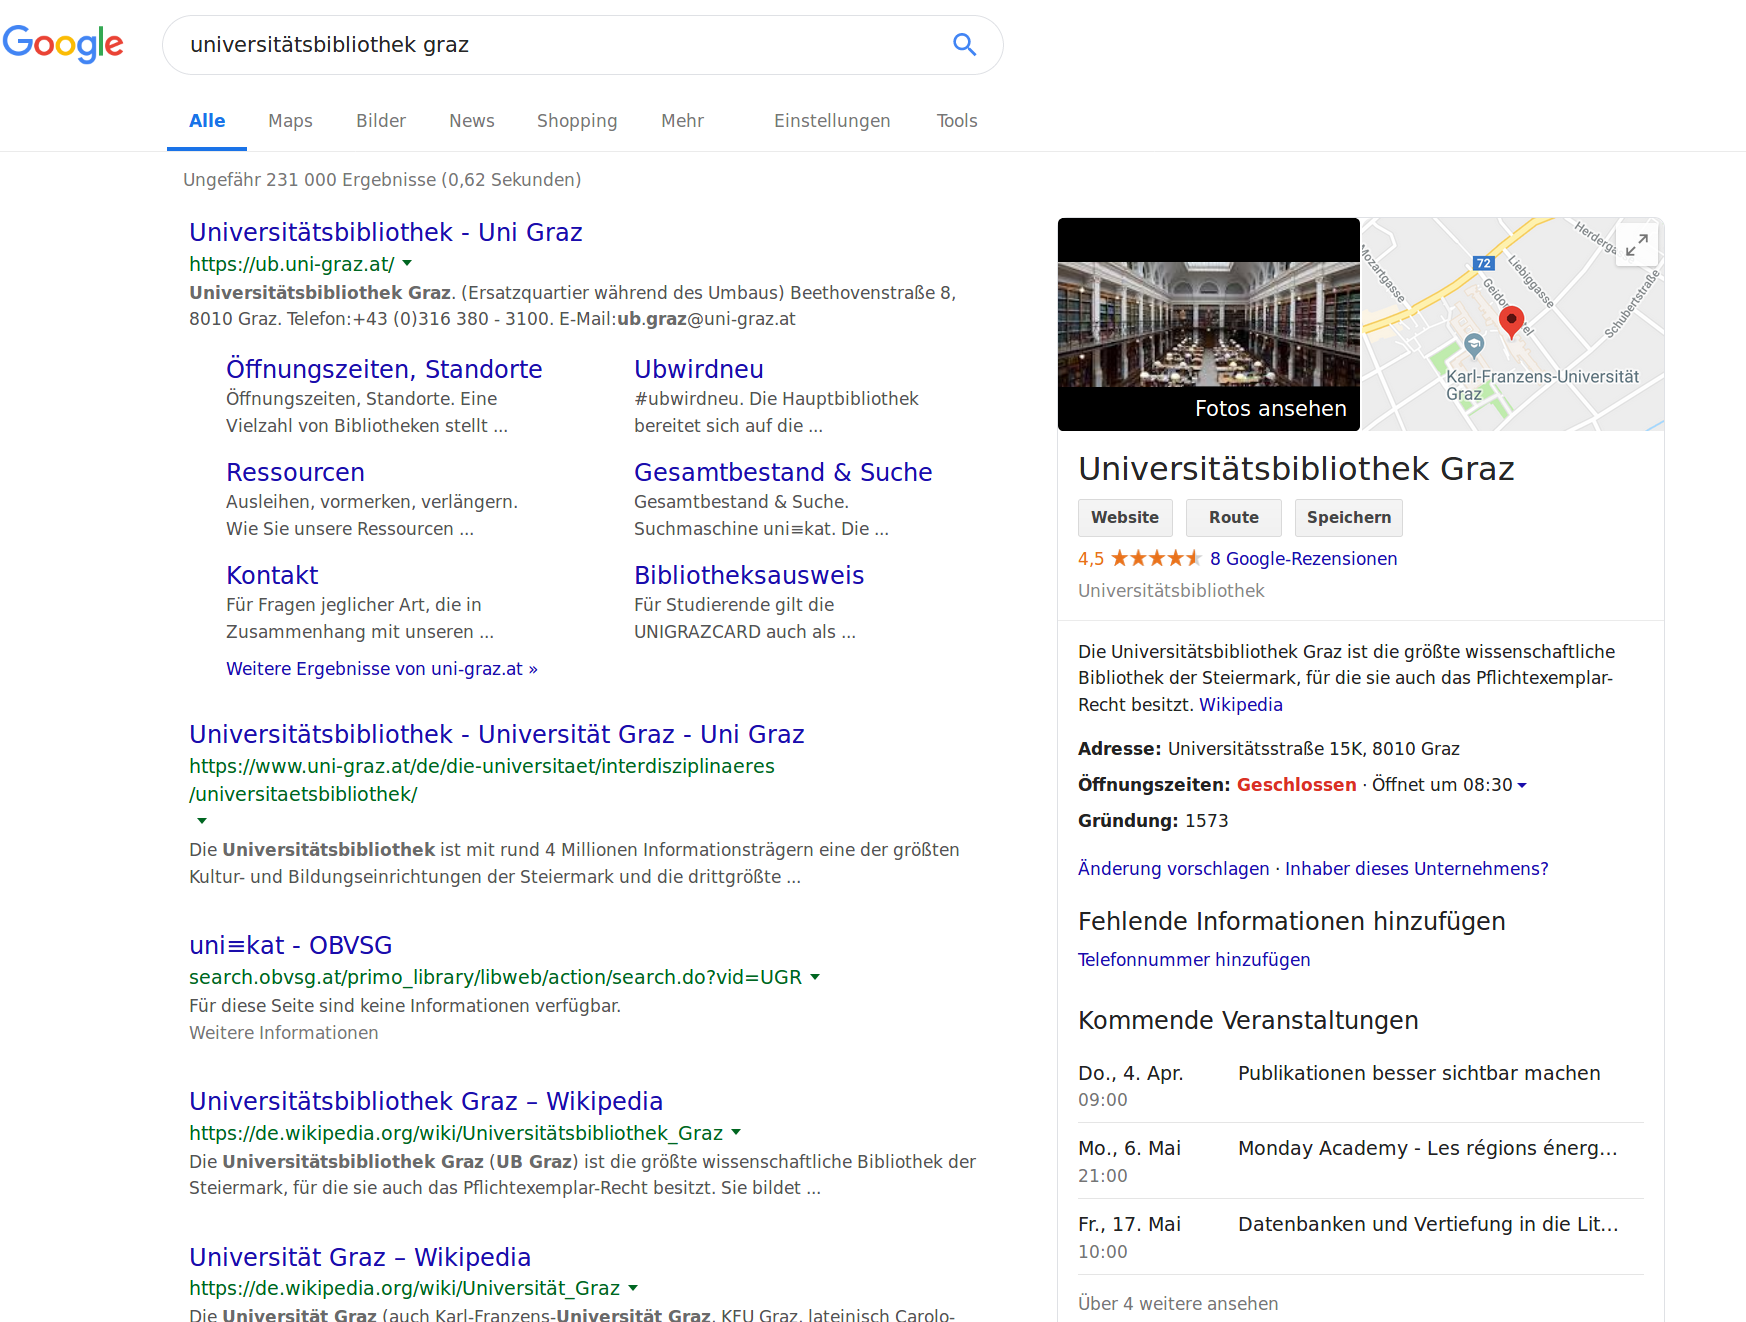
Task: Open dropdown arrow next to search.obvsg.at URL
Action: 815,977
